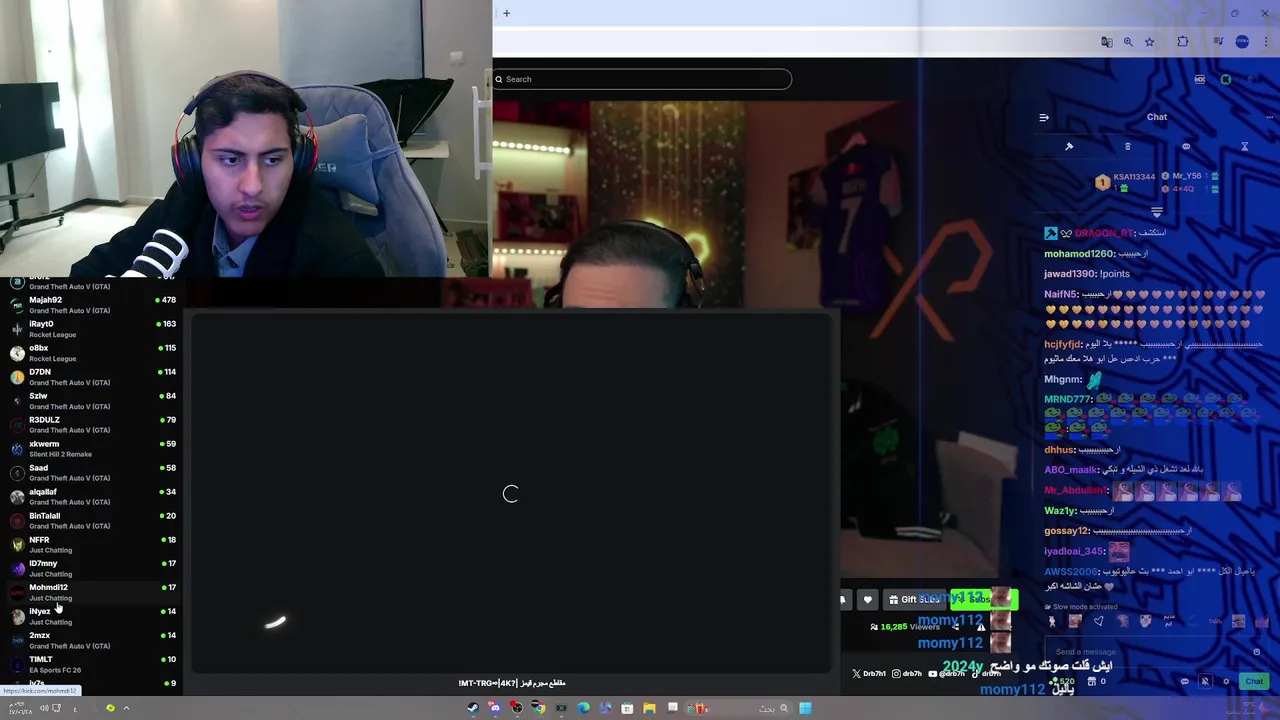Open the browser three-dot menu
This screenshot has height=720, width=1280.
tap(1266, 42)
